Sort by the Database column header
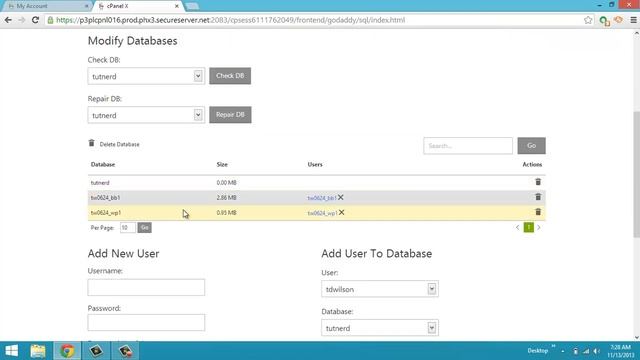Image resolution: width=640 pixels, height=360 pixels. 103,164
